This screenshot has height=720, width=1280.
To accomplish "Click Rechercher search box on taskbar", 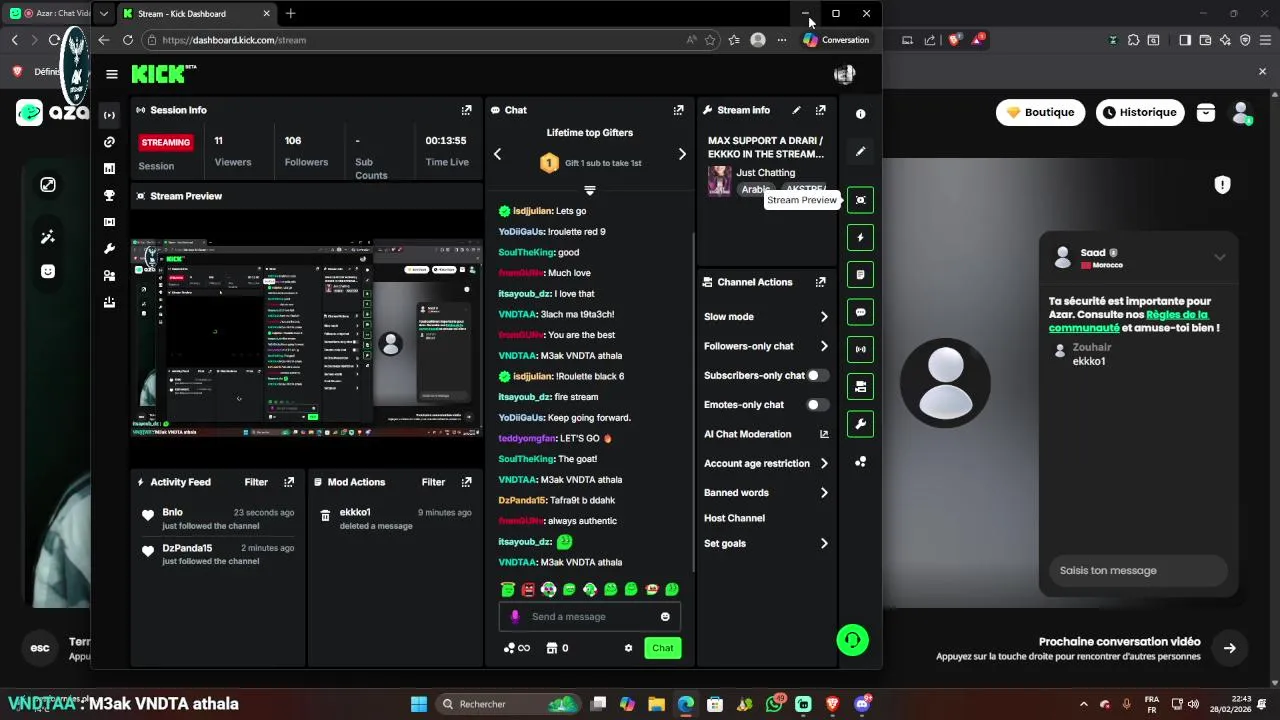I will (x=510, y=704).
